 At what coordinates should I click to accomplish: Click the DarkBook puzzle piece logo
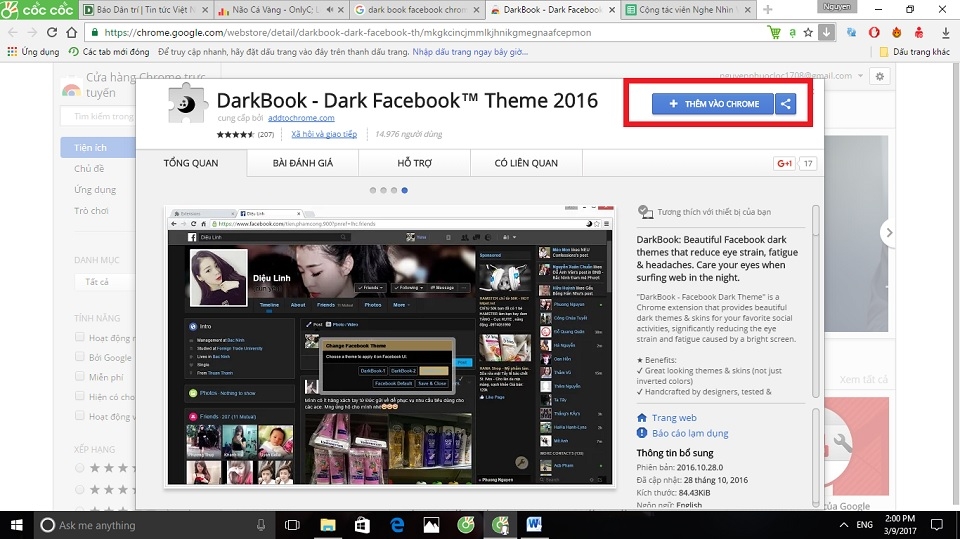pyautogui.click(x=186, y=104)
